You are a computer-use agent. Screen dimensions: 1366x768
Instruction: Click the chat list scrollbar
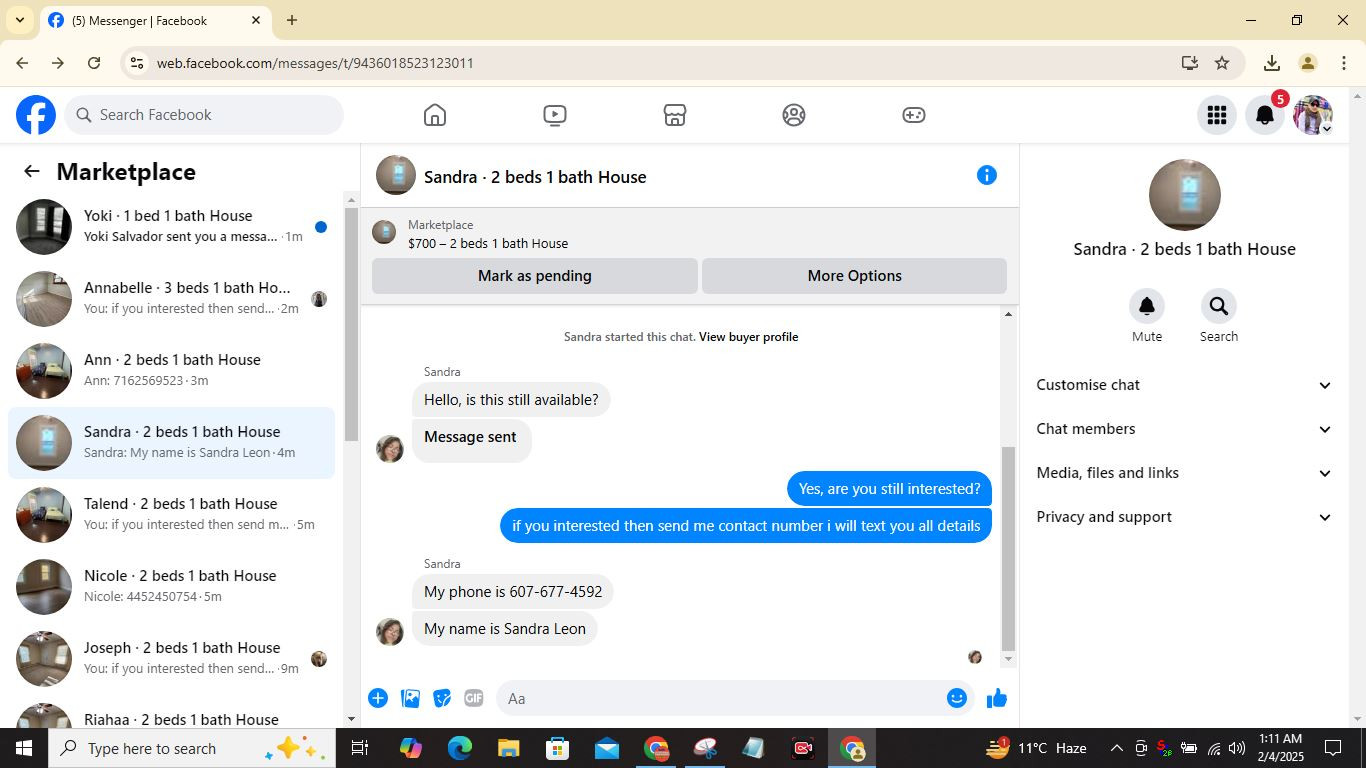point(351,325)
